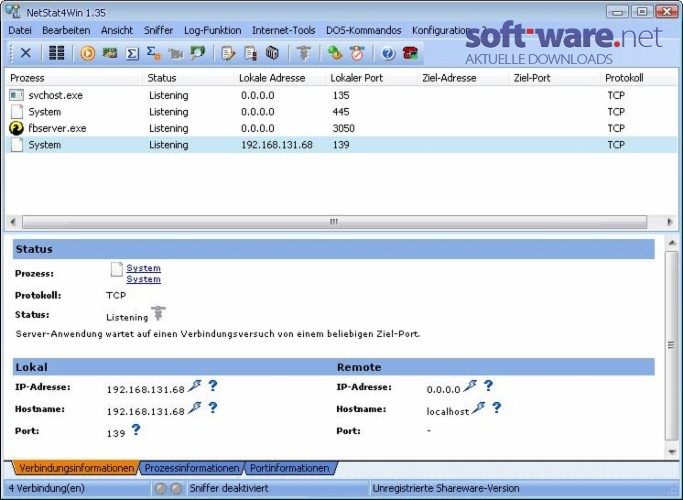Switch to the Verbindungsinformationen tab

(x=76, y=468)
